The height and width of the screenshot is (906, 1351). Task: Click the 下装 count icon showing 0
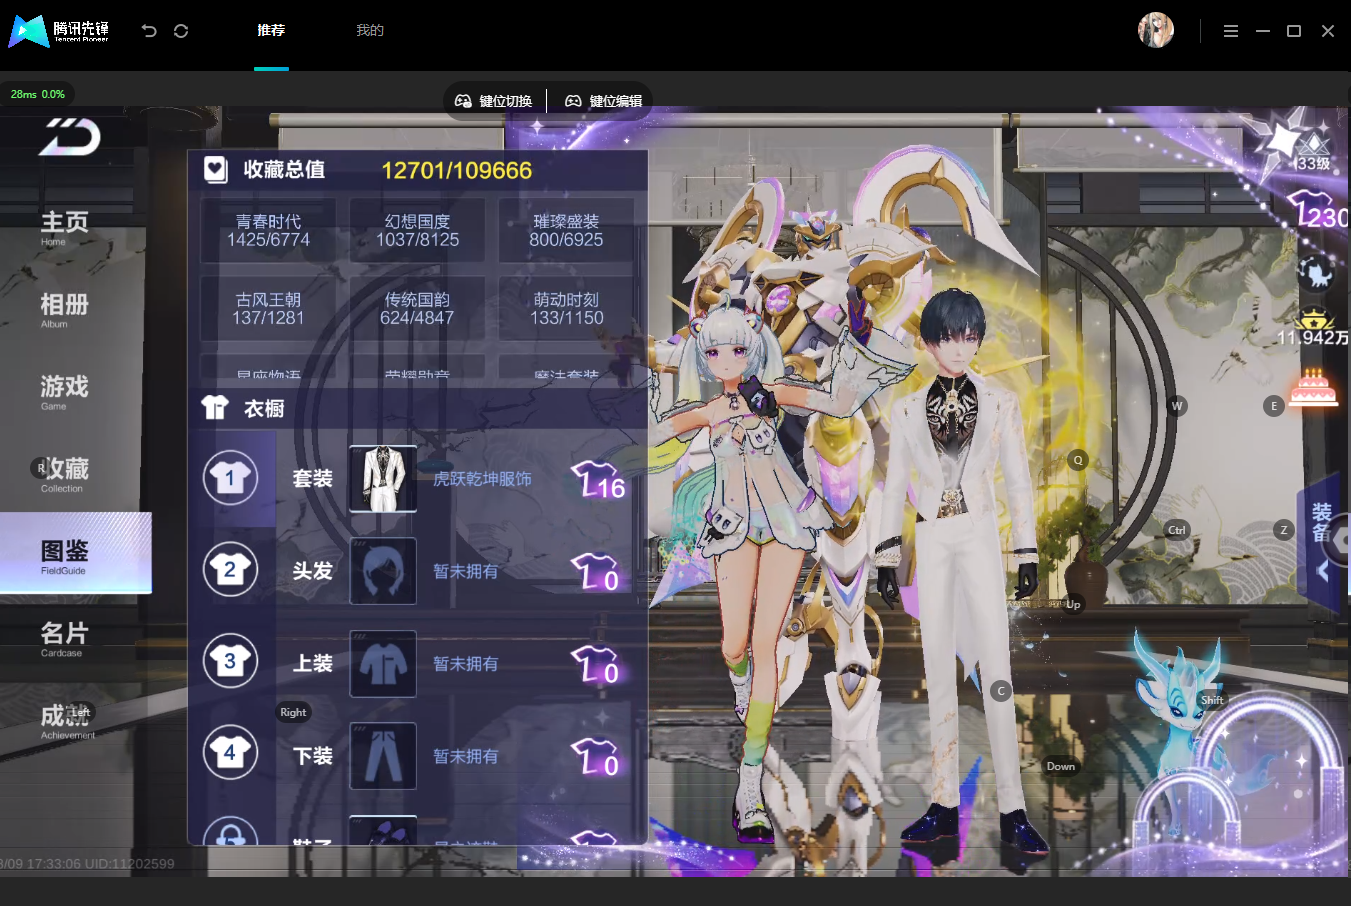click(597, 757)
